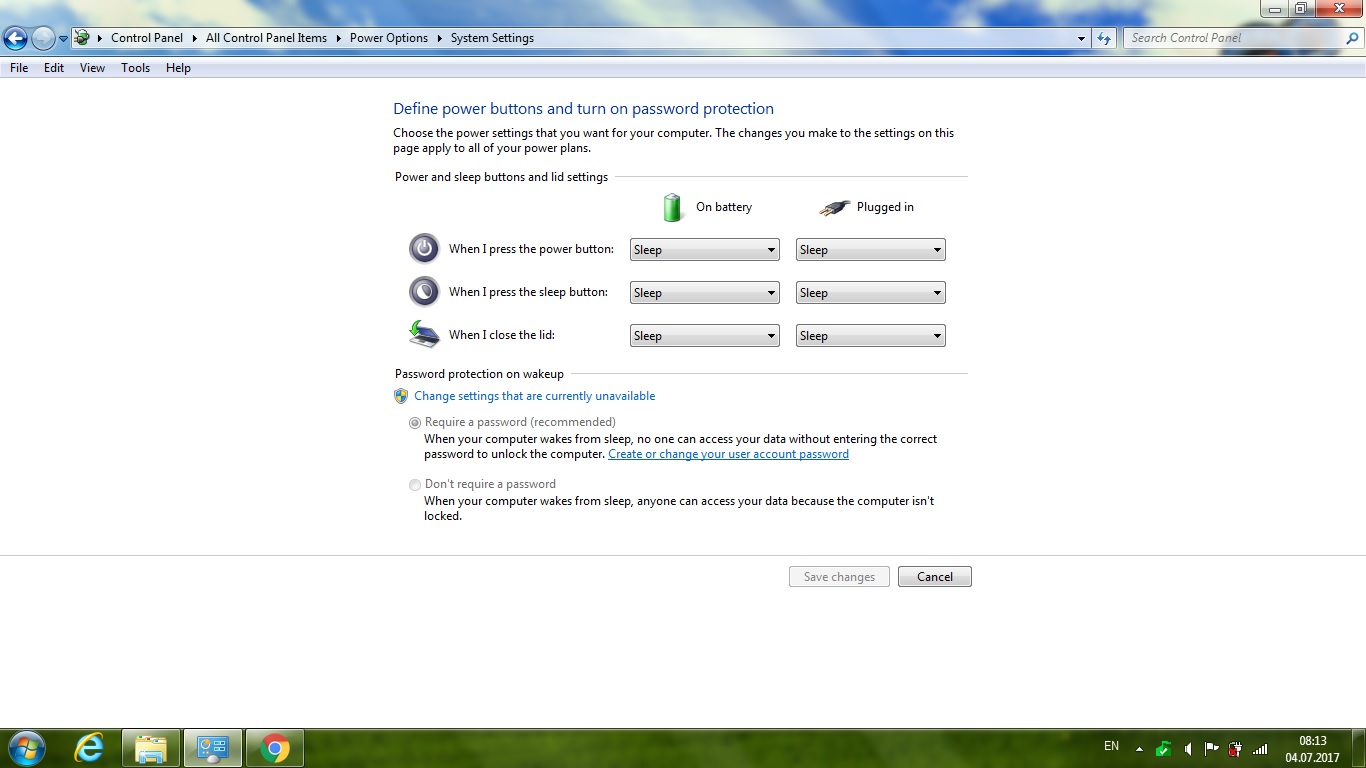The height and width of the screenshot is (768, 1366).
Task: Click the Control Panel taskbar button
Action: point(213,748)
